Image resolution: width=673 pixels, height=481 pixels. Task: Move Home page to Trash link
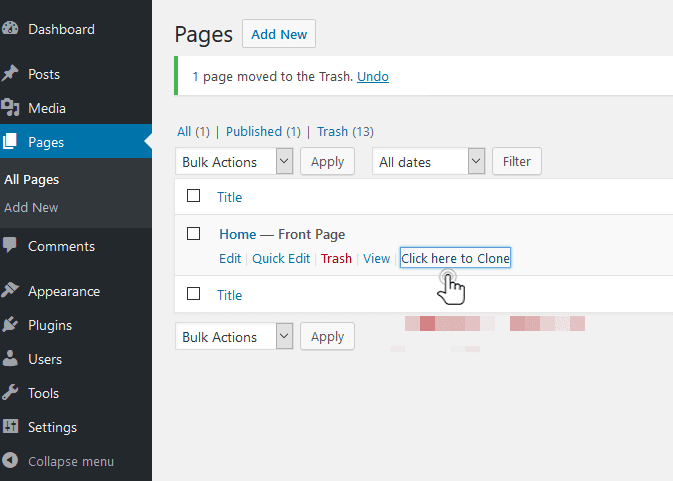tap(336, 258)
